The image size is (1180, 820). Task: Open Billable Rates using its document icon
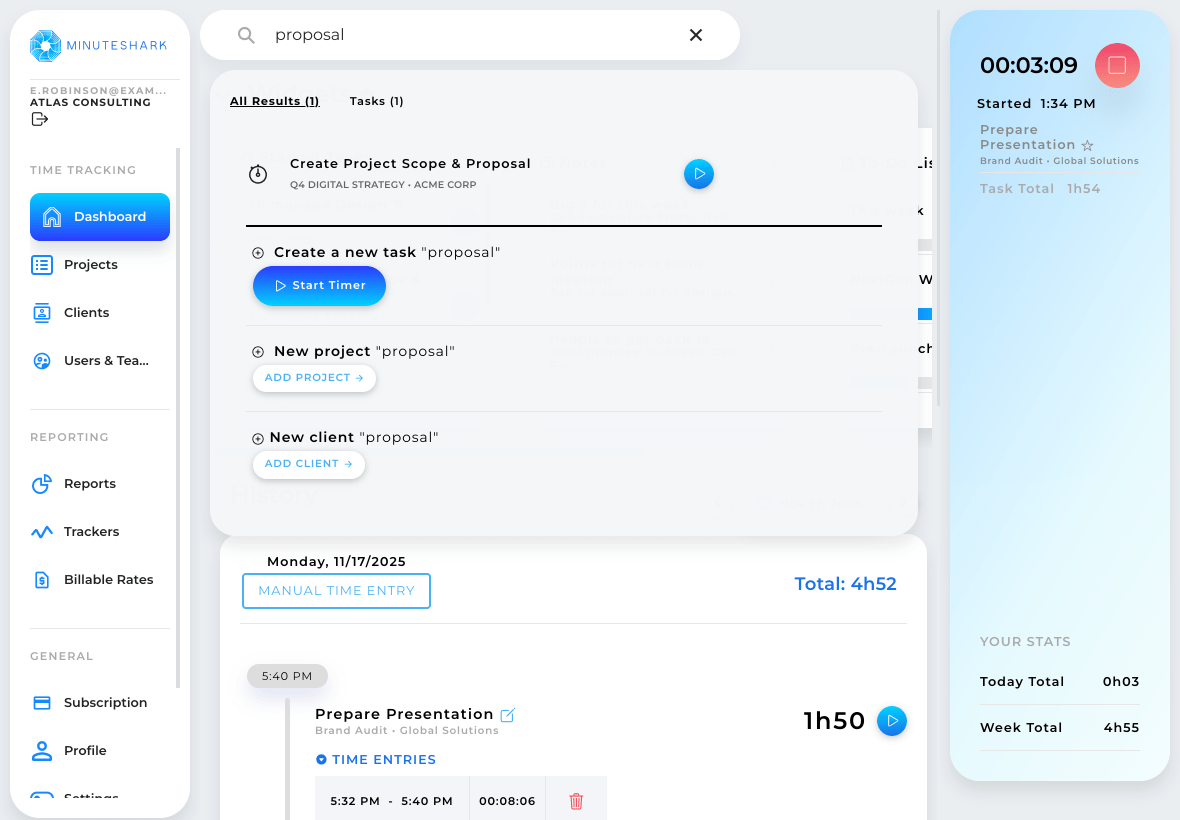pyautogui.click(x=41, y=579)
